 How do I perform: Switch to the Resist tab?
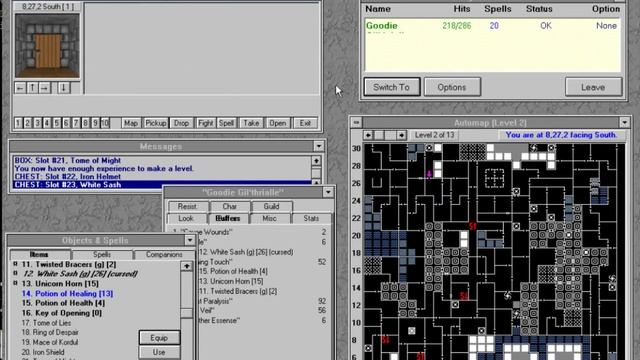tap(187, 207)
